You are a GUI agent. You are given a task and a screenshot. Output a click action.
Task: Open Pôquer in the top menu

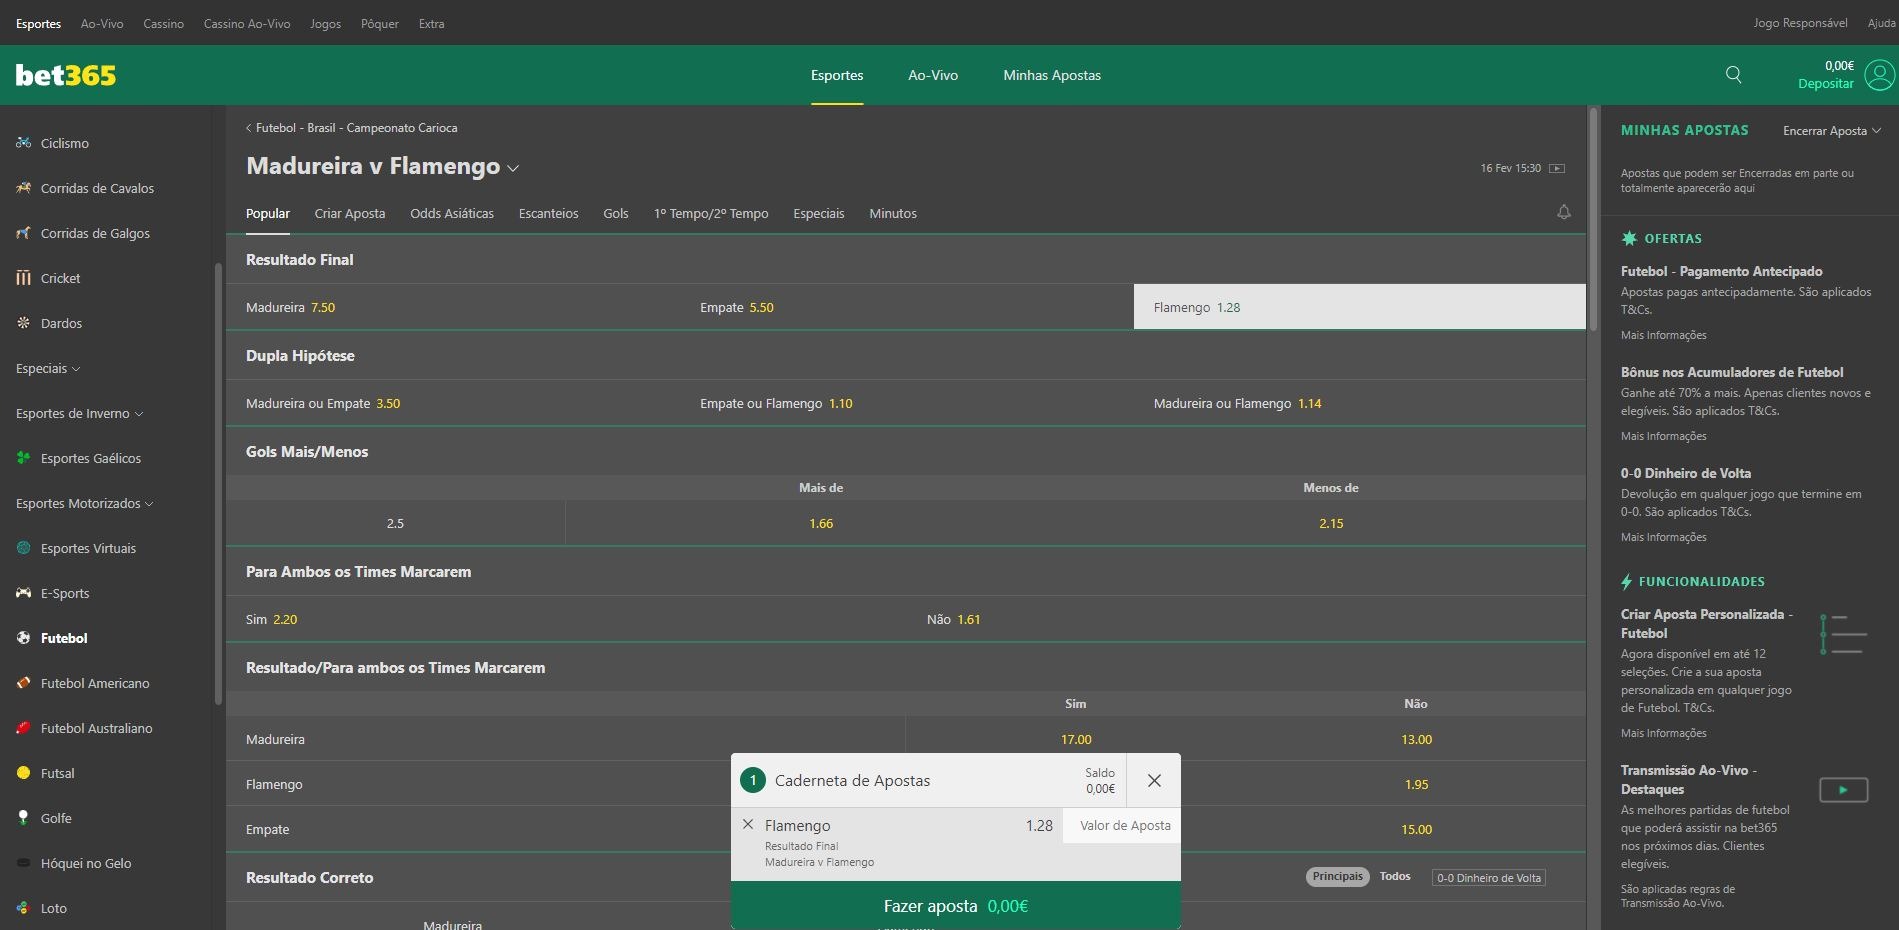(380, 23)
